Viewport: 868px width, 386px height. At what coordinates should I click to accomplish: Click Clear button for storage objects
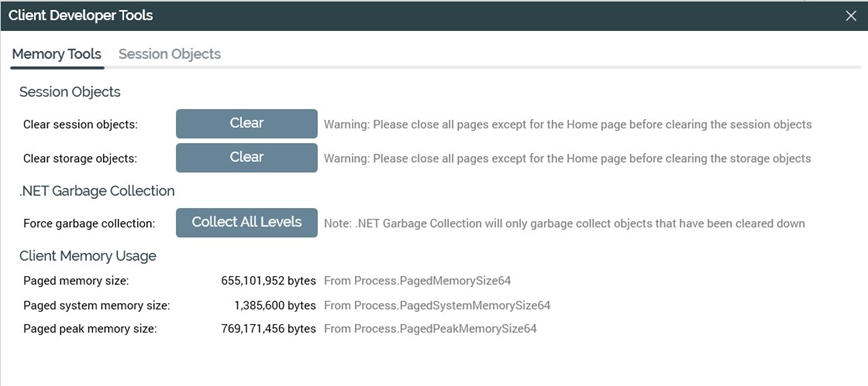click(x=247, y=157)
